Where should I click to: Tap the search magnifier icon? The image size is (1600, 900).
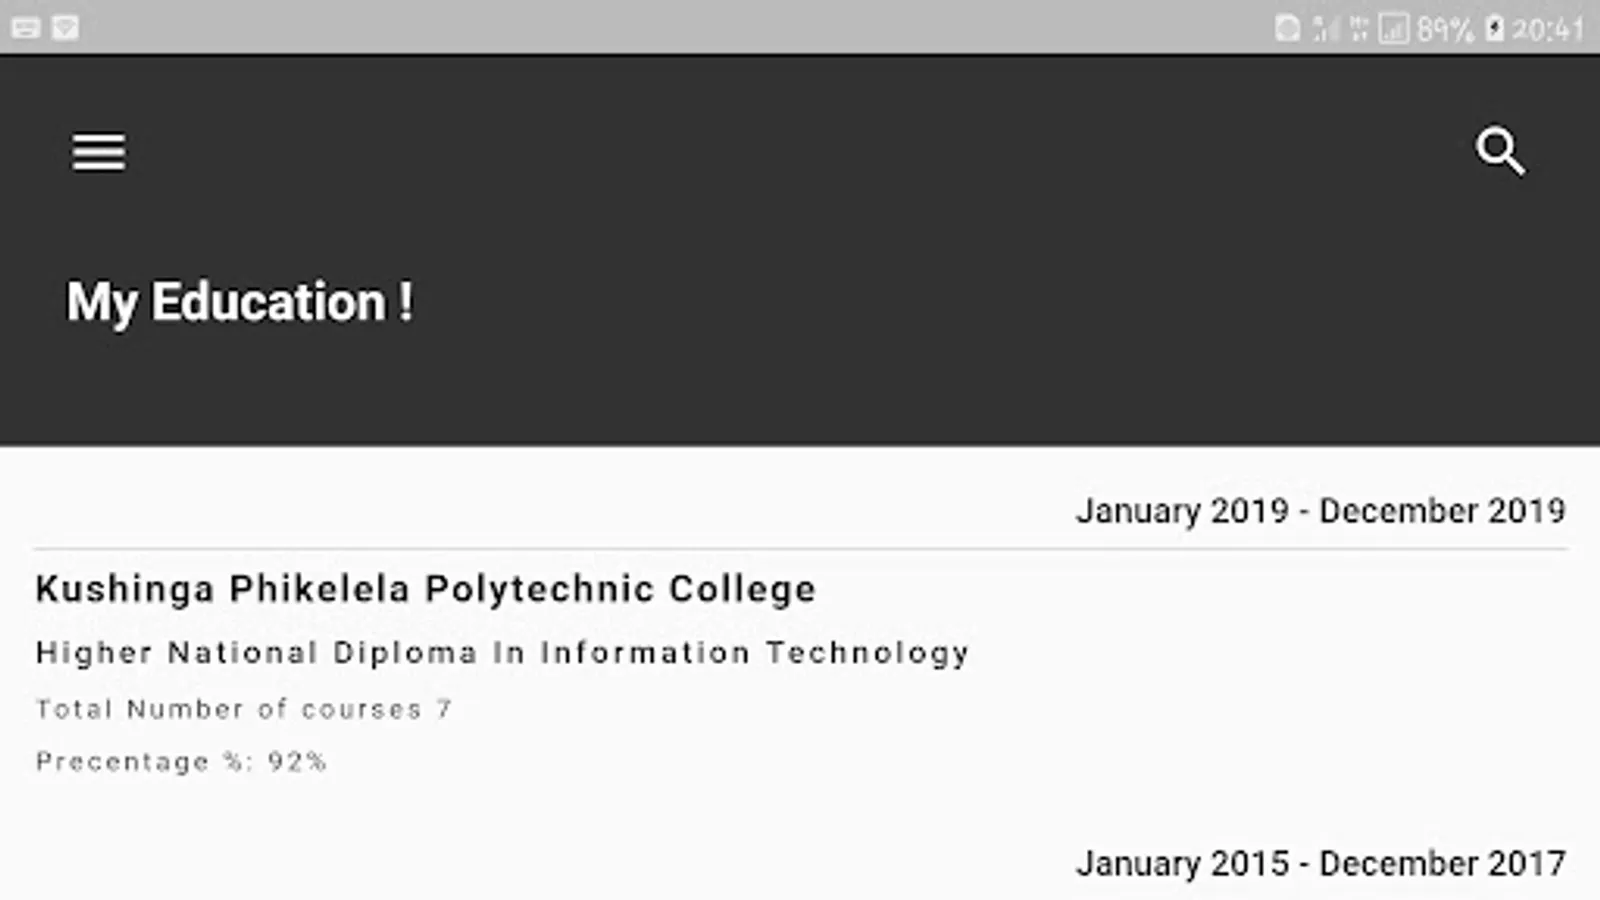pos(1500,152)
